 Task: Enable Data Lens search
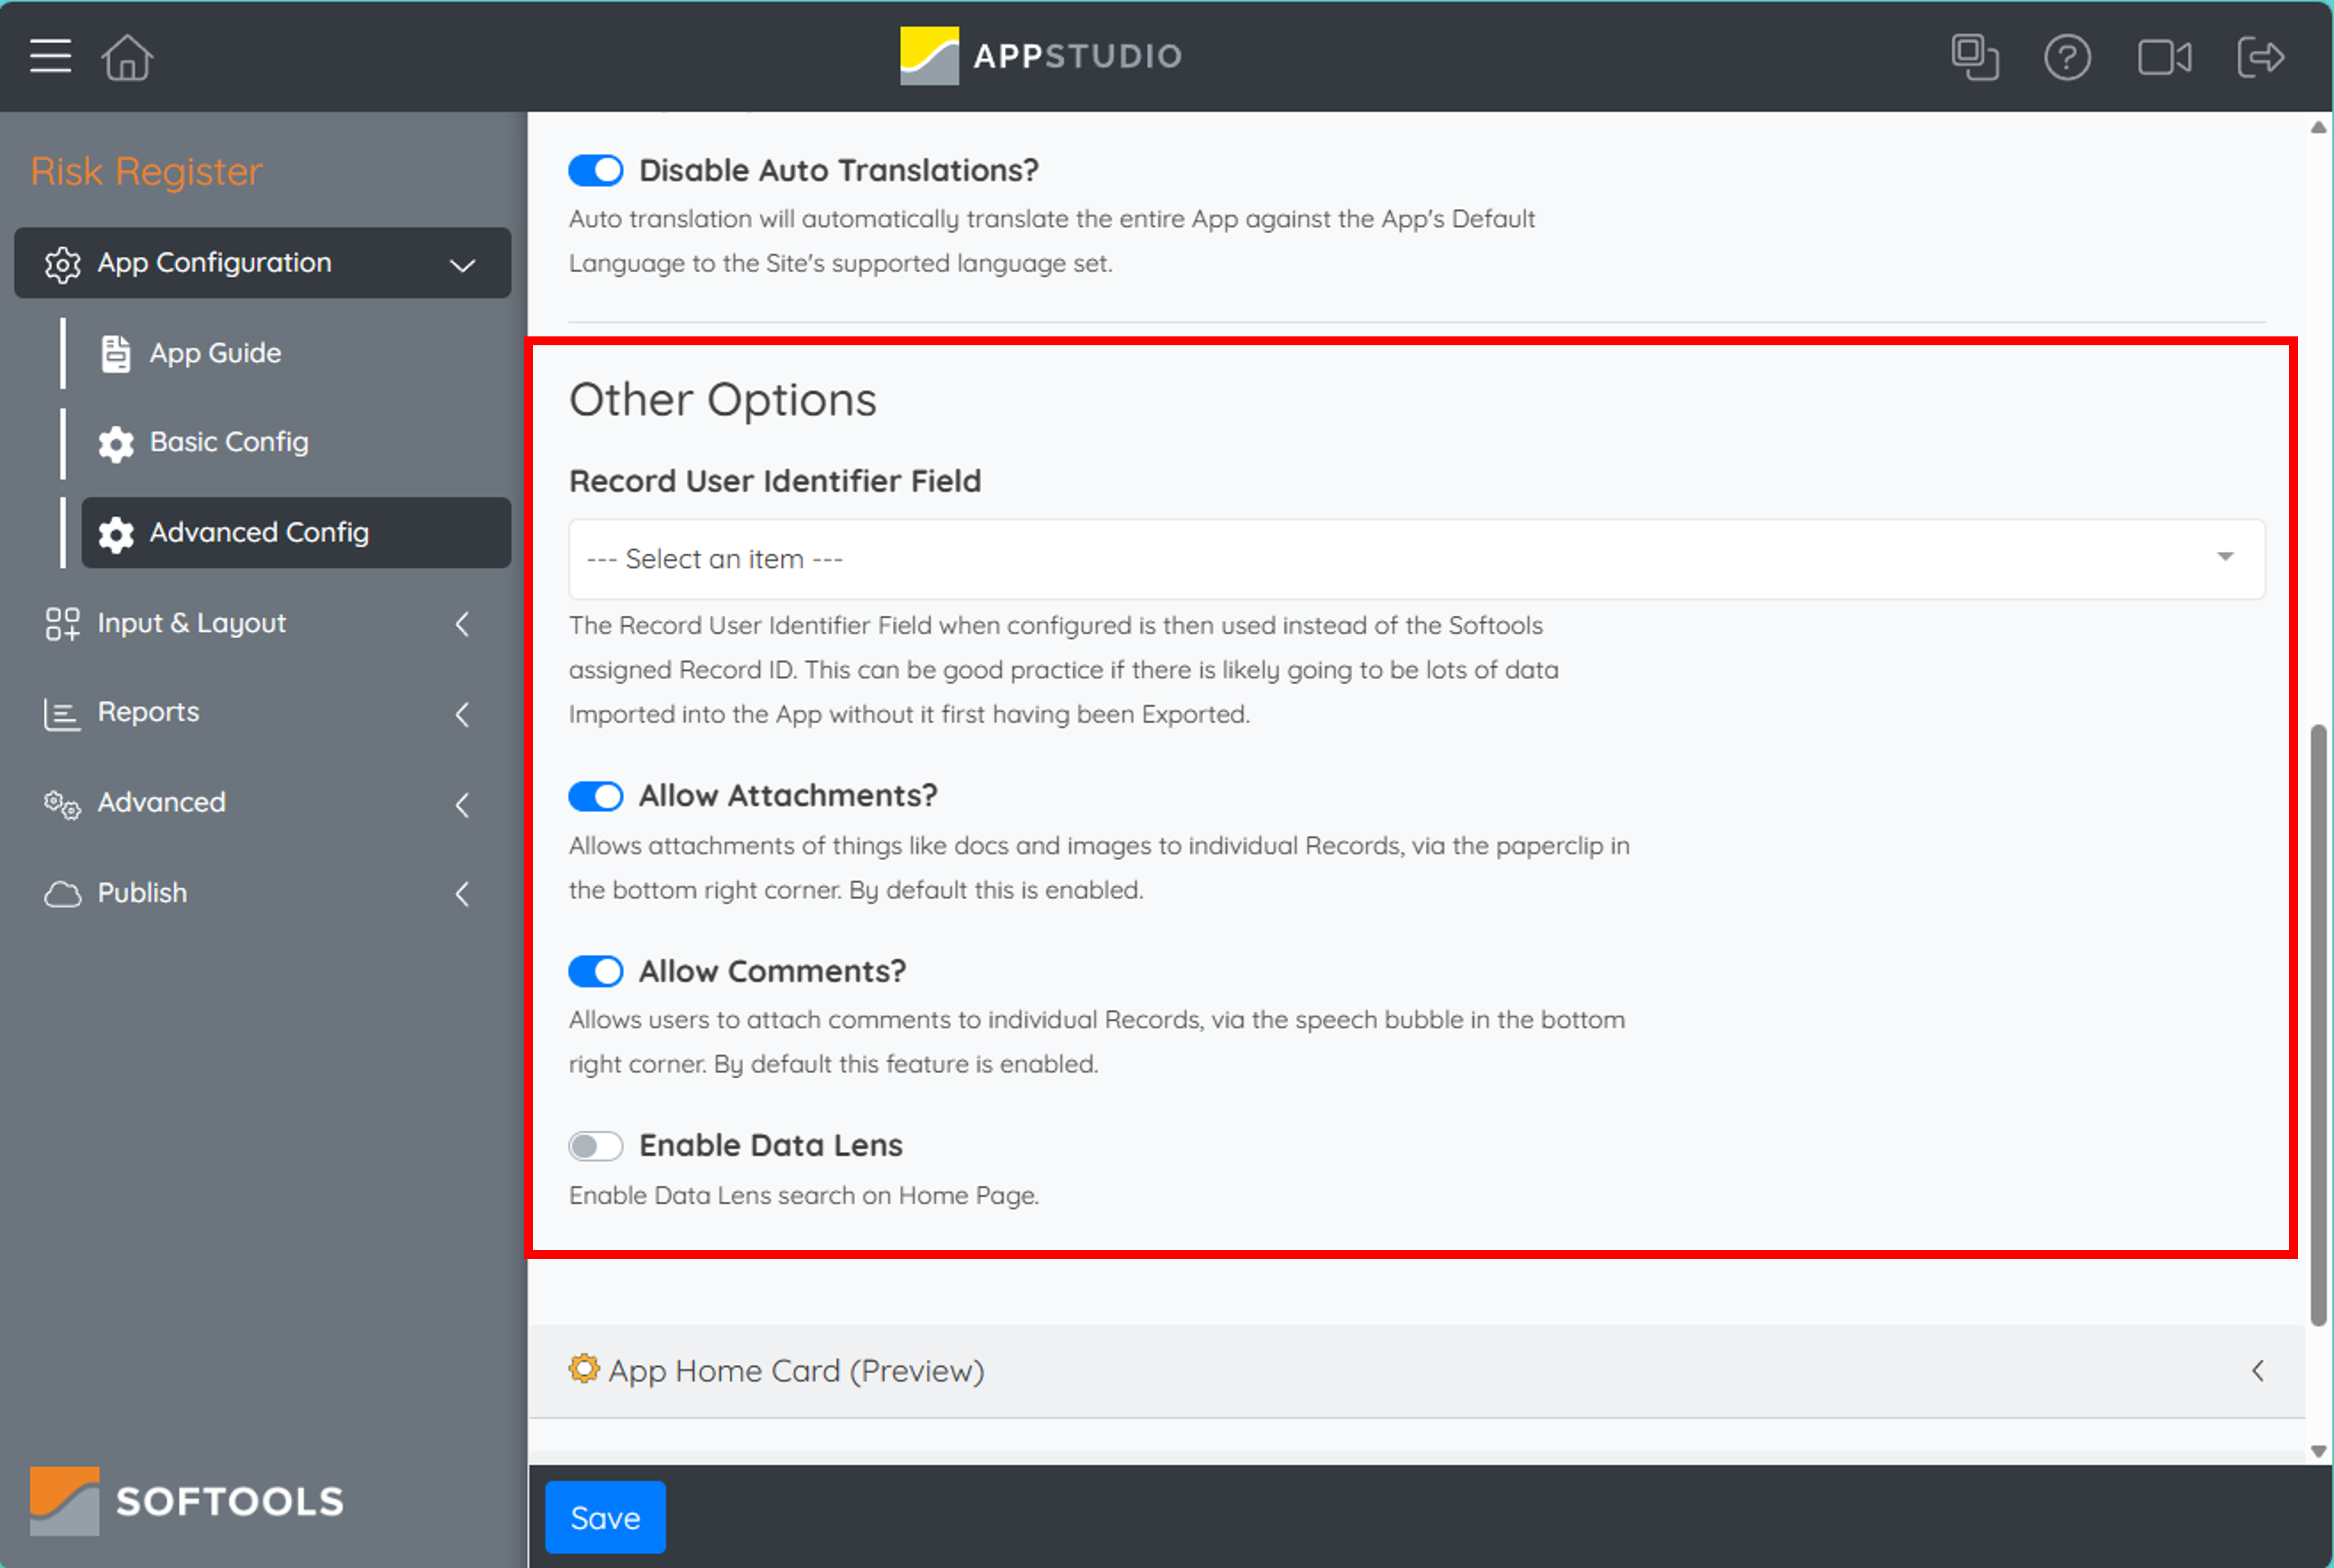pos(595,1145)
